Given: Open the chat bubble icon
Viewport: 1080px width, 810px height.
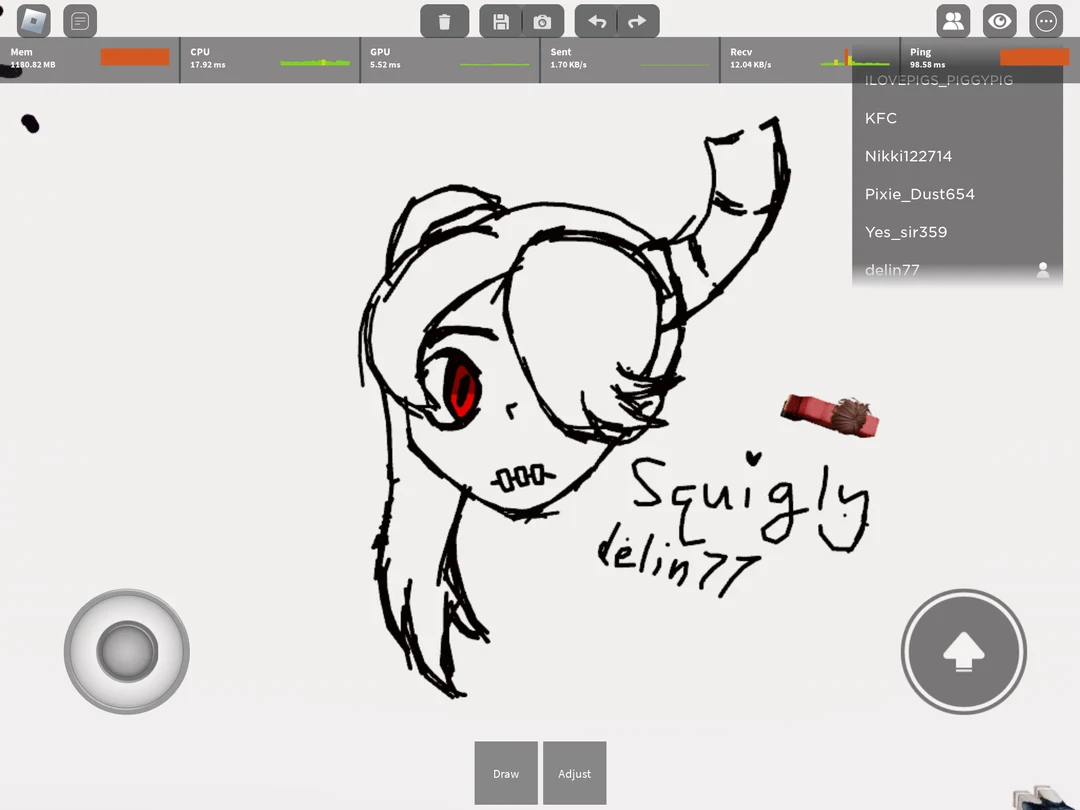Looking at the screenshot, I should pyautogui.click(x=80, y=20).
